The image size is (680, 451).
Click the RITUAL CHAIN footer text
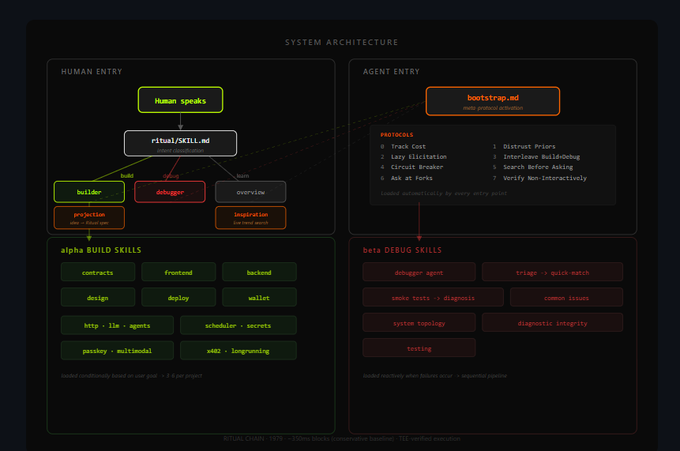(342, 438)
